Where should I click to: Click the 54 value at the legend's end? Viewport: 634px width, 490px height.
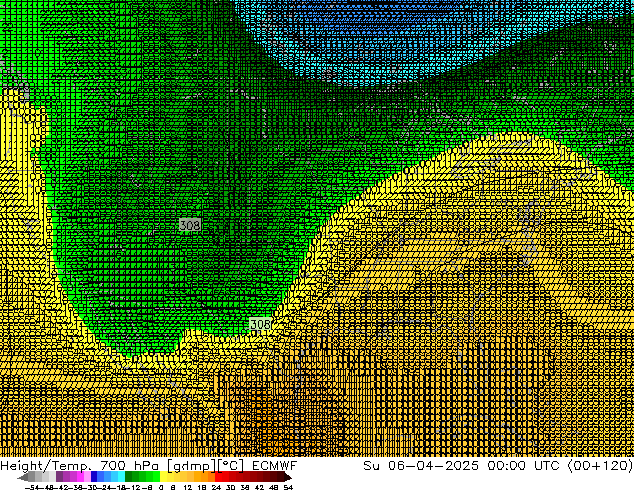pyautogui.click(x=288, y=487)
